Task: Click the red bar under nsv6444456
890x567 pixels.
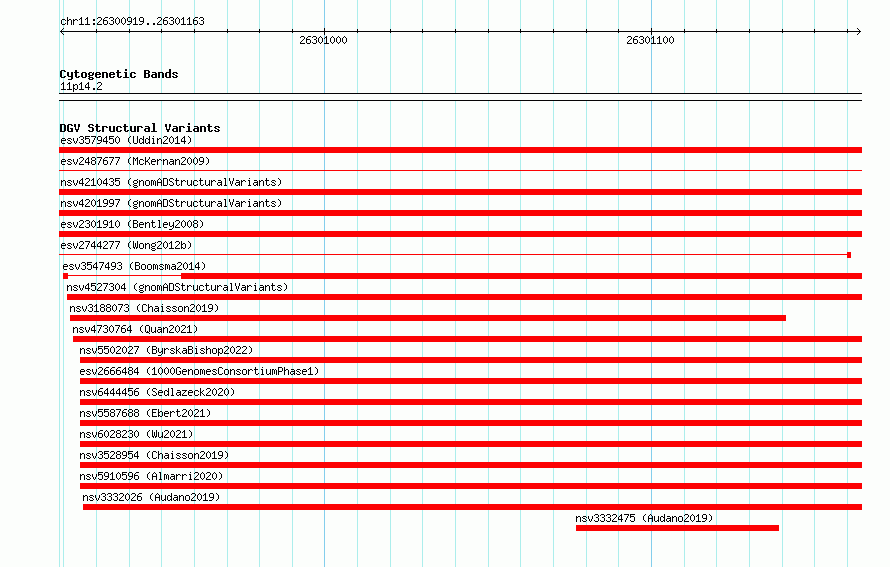Action: (x=471, y=402)
